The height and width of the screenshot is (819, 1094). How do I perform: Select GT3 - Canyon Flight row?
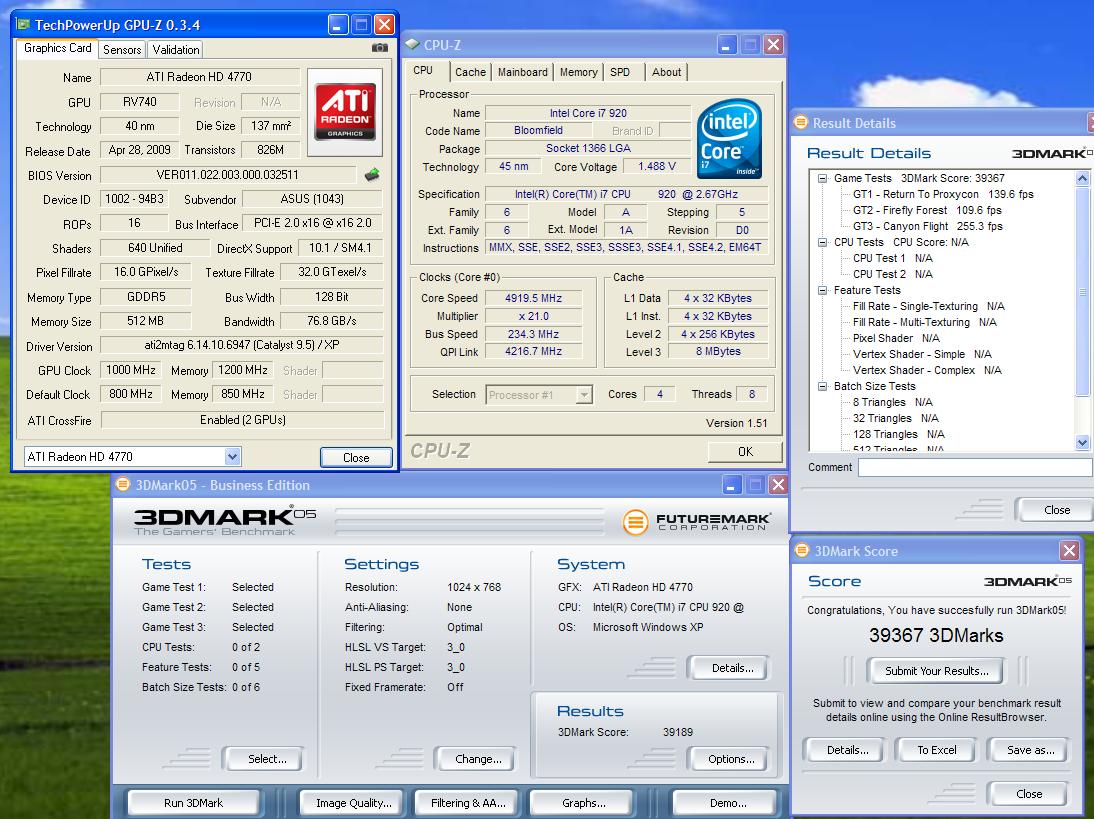[927, 226]
